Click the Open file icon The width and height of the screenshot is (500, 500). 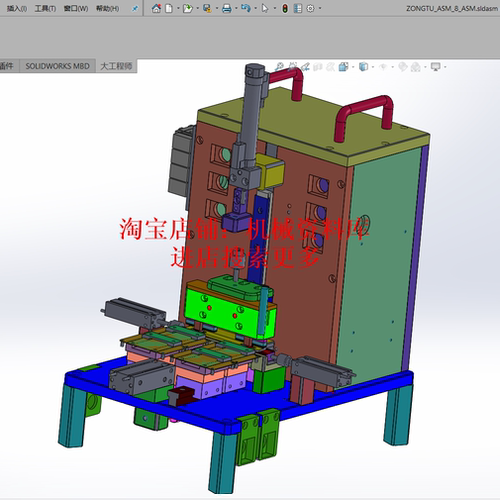pyautogui.click(x=188, y=8)
